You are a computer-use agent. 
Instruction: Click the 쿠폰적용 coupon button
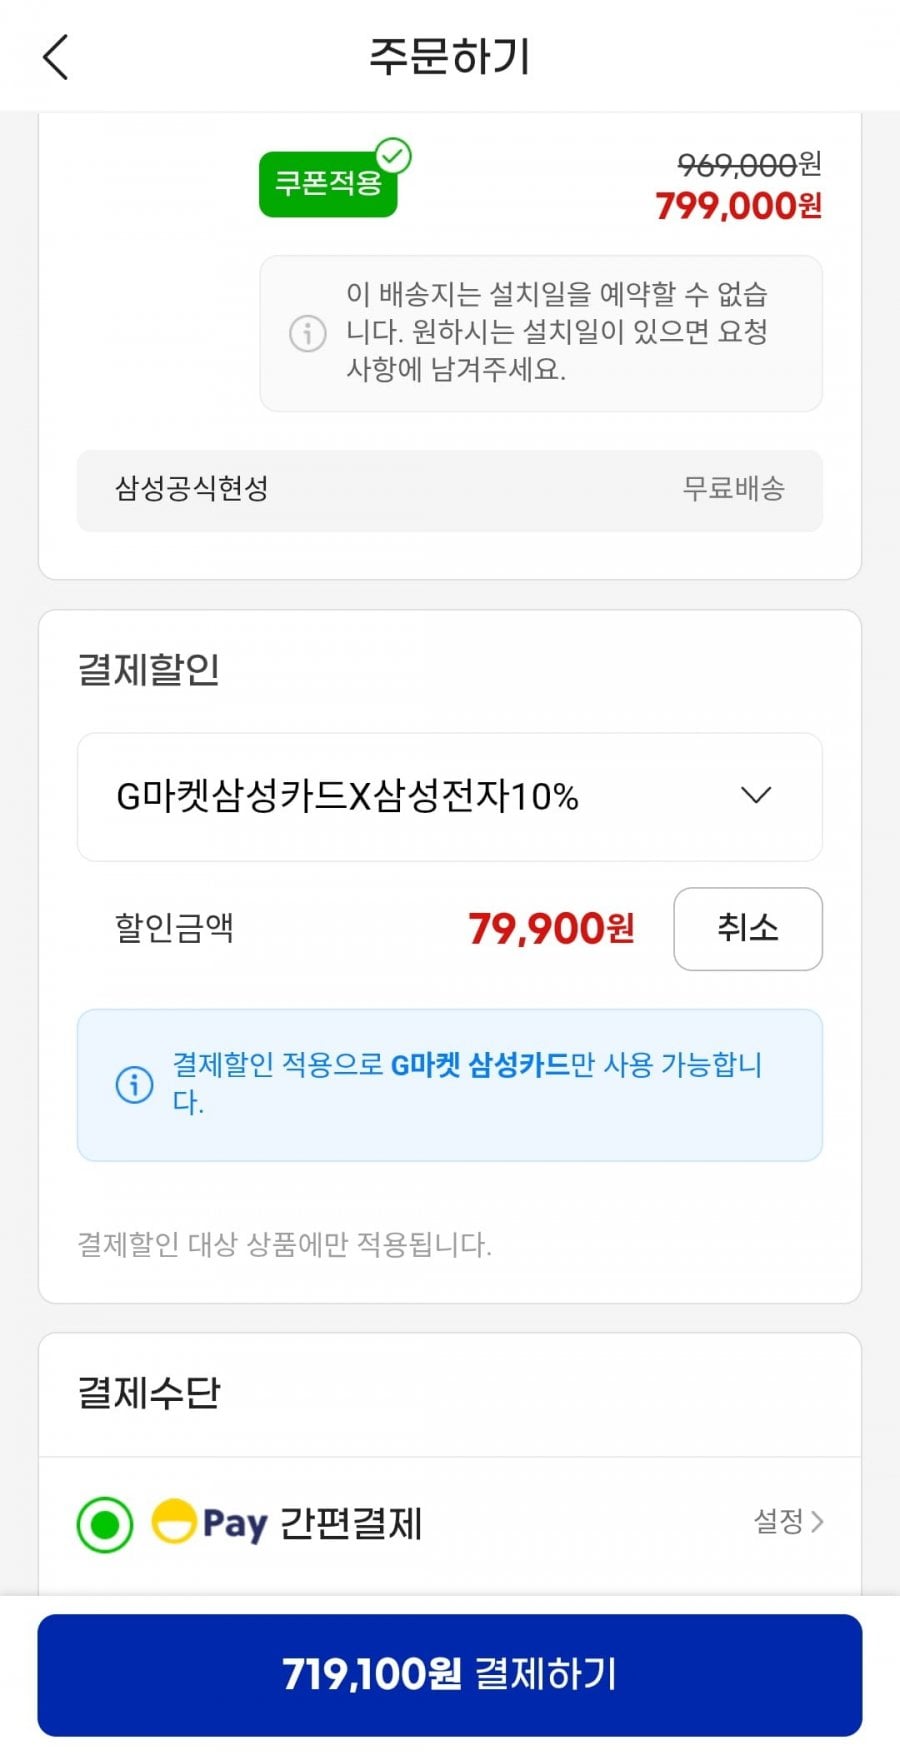[327, 184]
